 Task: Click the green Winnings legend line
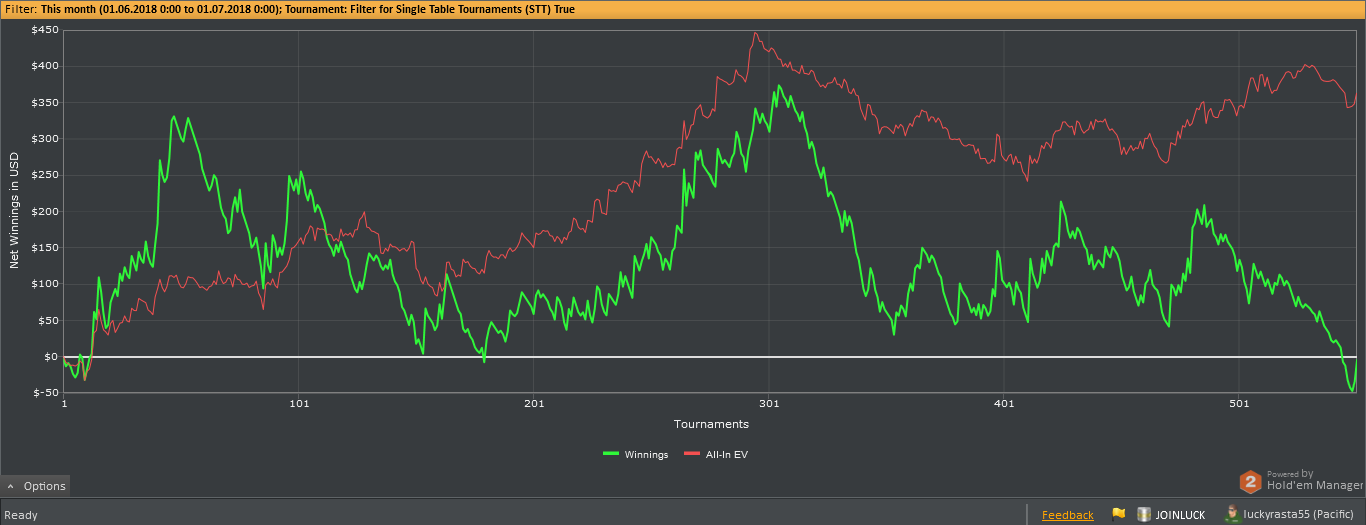[611, 454]
